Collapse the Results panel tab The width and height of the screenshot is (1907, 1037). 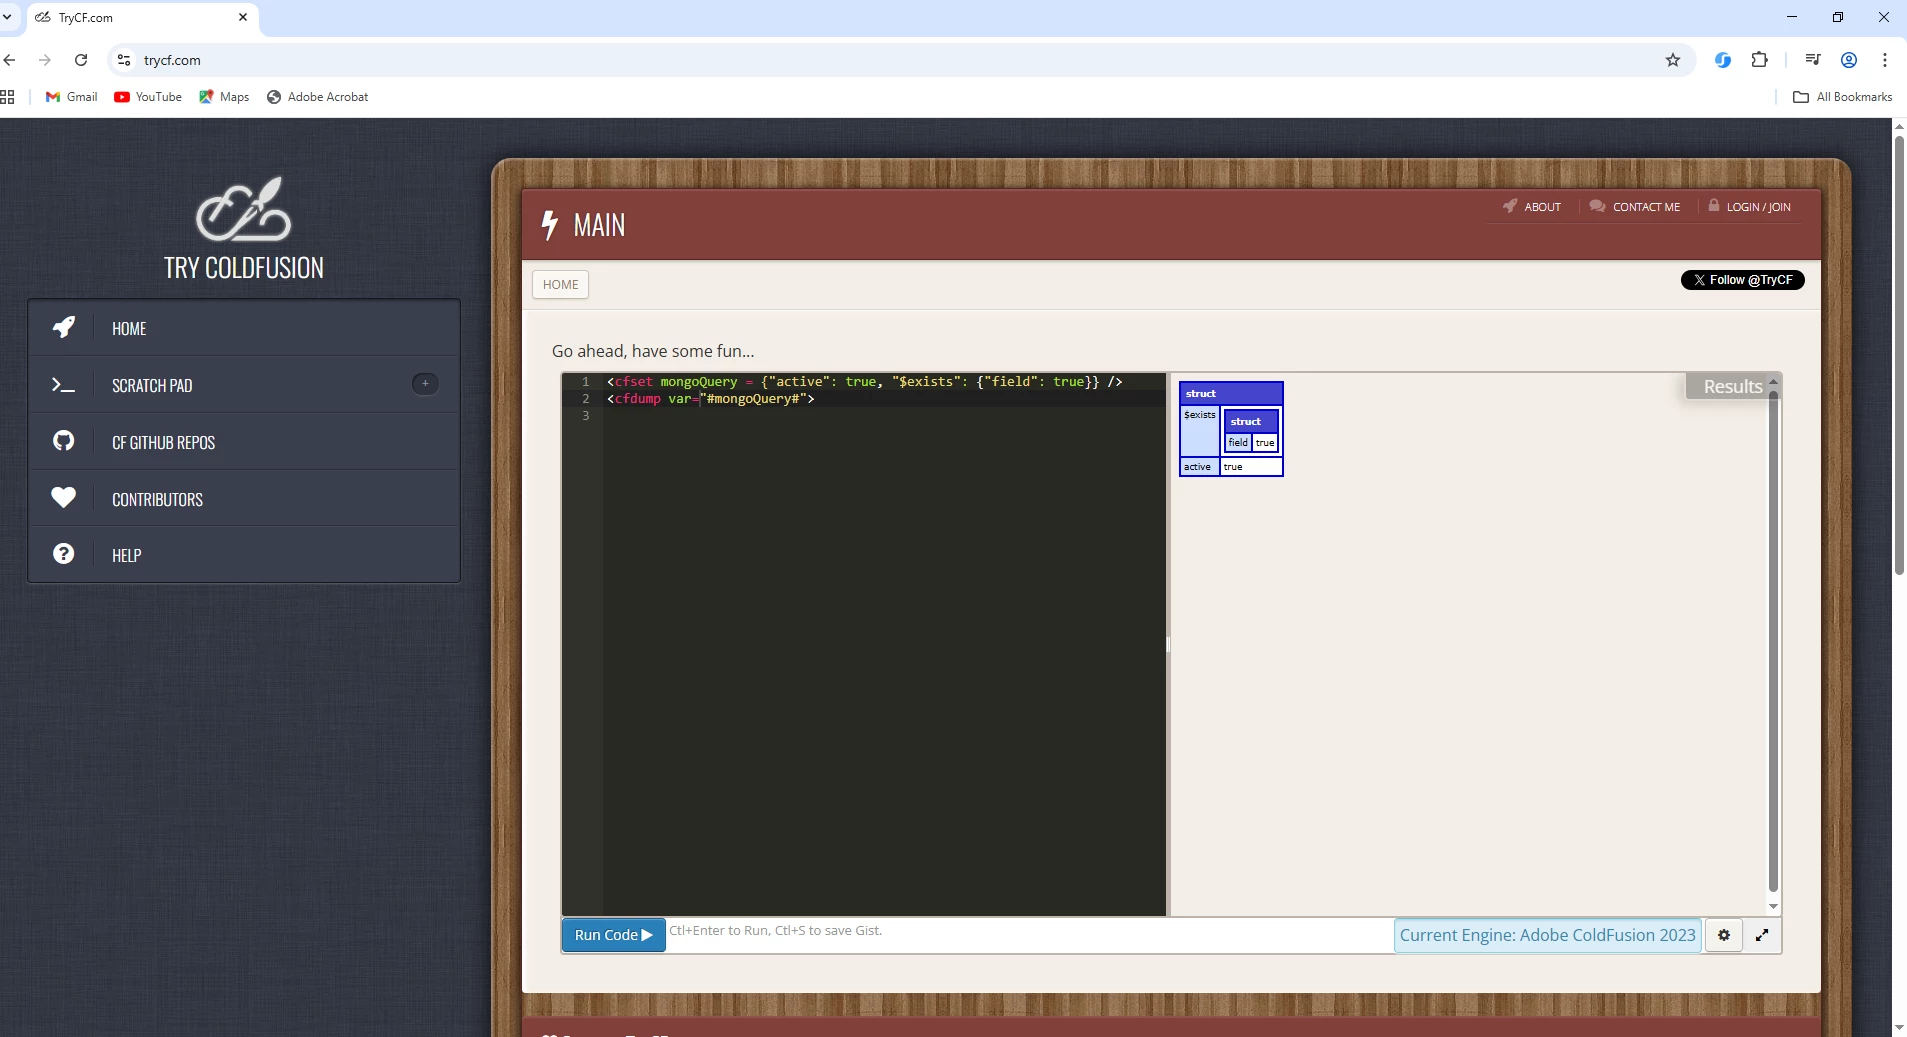click(1732, 386)
